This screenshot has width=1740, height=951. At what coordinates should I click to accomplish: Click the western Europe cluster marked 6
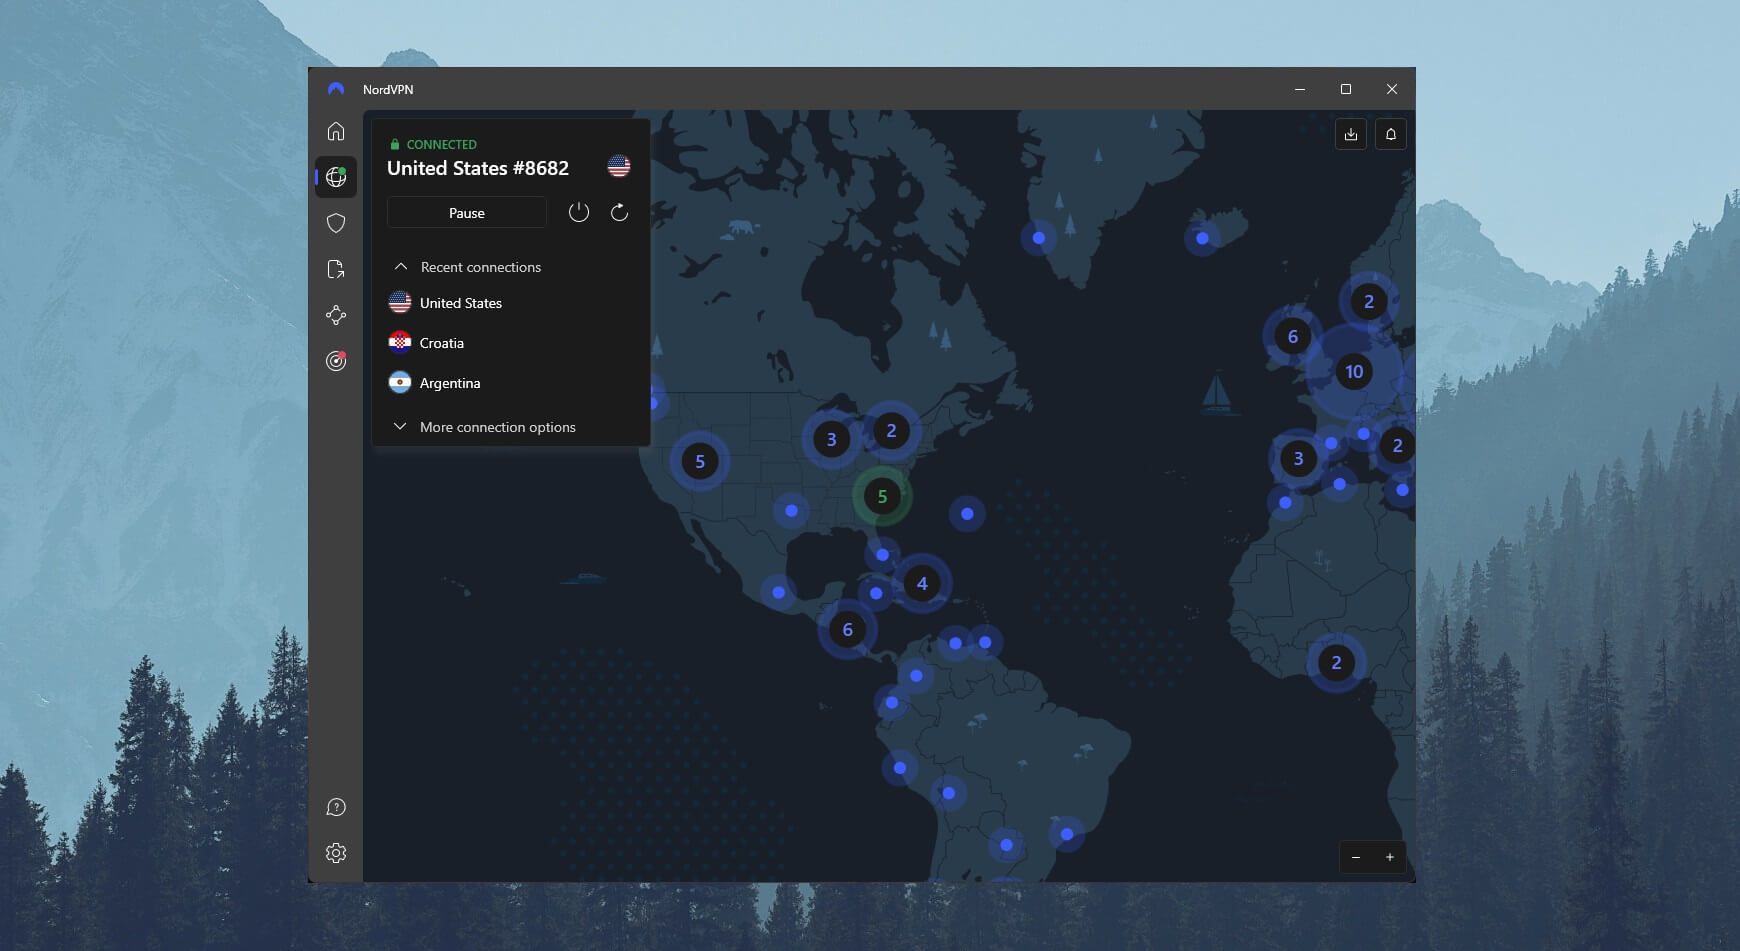click(1292, 336)
